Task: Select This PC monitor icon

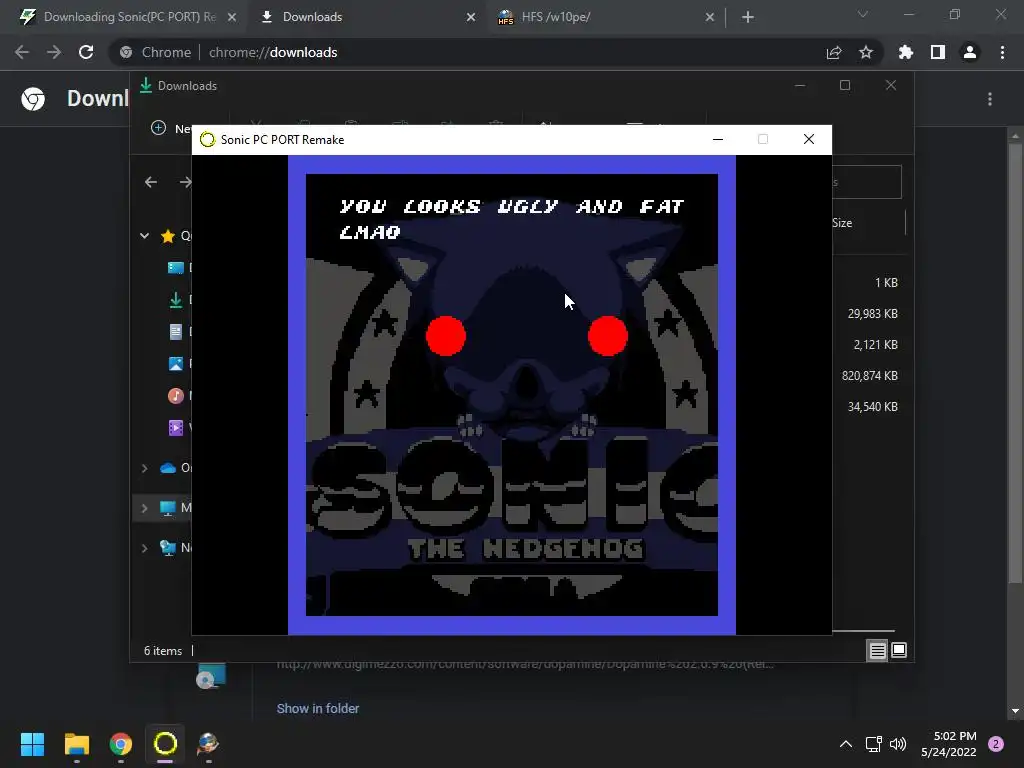Action: pos(168,508)
